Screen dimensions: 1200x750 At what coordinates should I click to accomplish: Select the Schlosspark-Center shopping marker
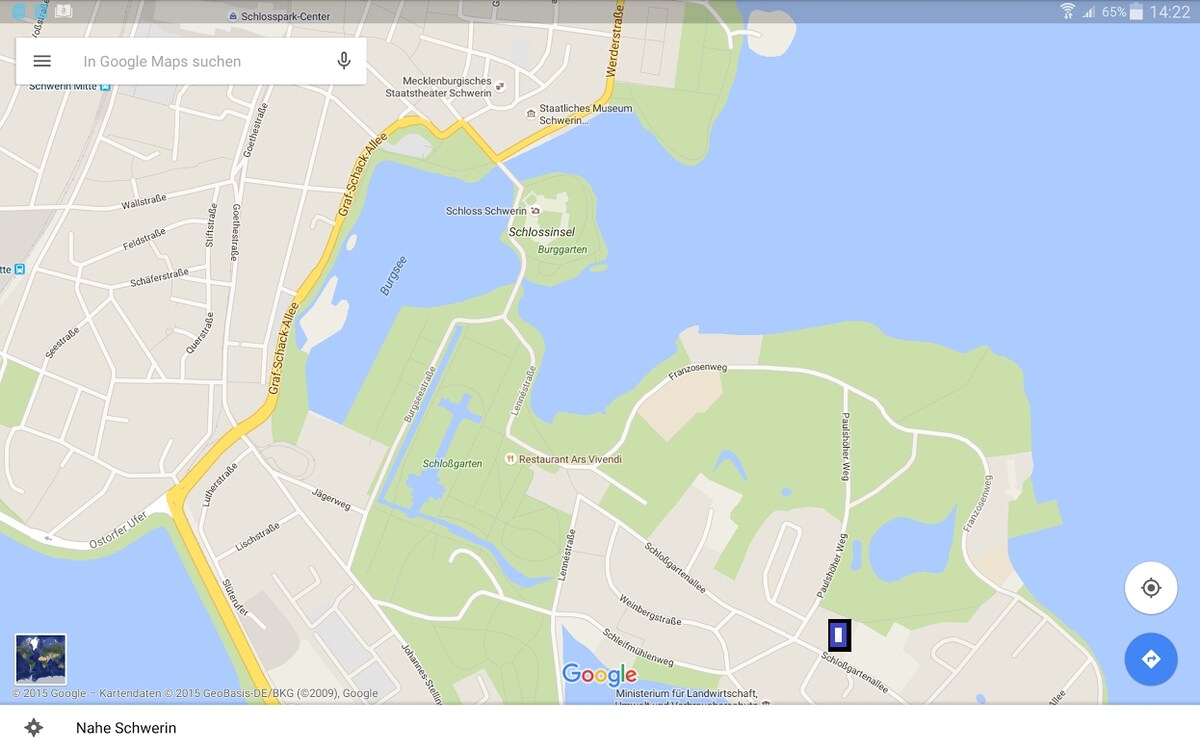233,17
